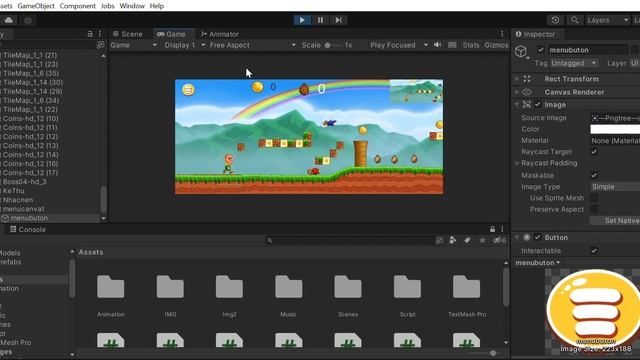The image size is (640, 360).
Task: Open the Window menu
Action: [132, 6]
